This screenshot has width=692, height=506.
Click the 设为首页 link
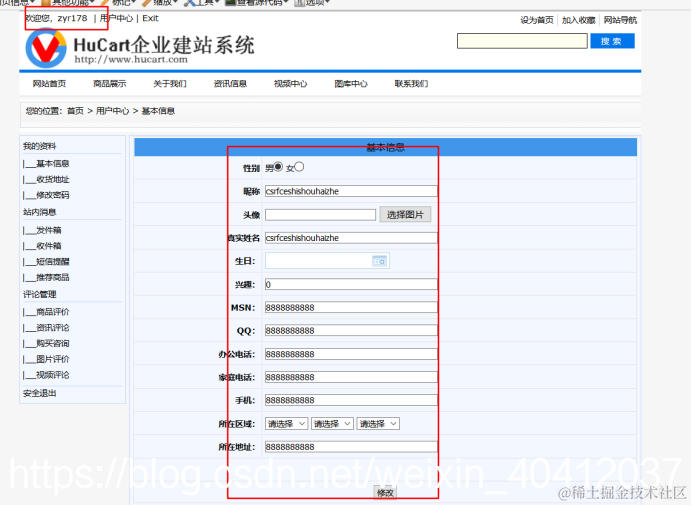tap(537, 20)
